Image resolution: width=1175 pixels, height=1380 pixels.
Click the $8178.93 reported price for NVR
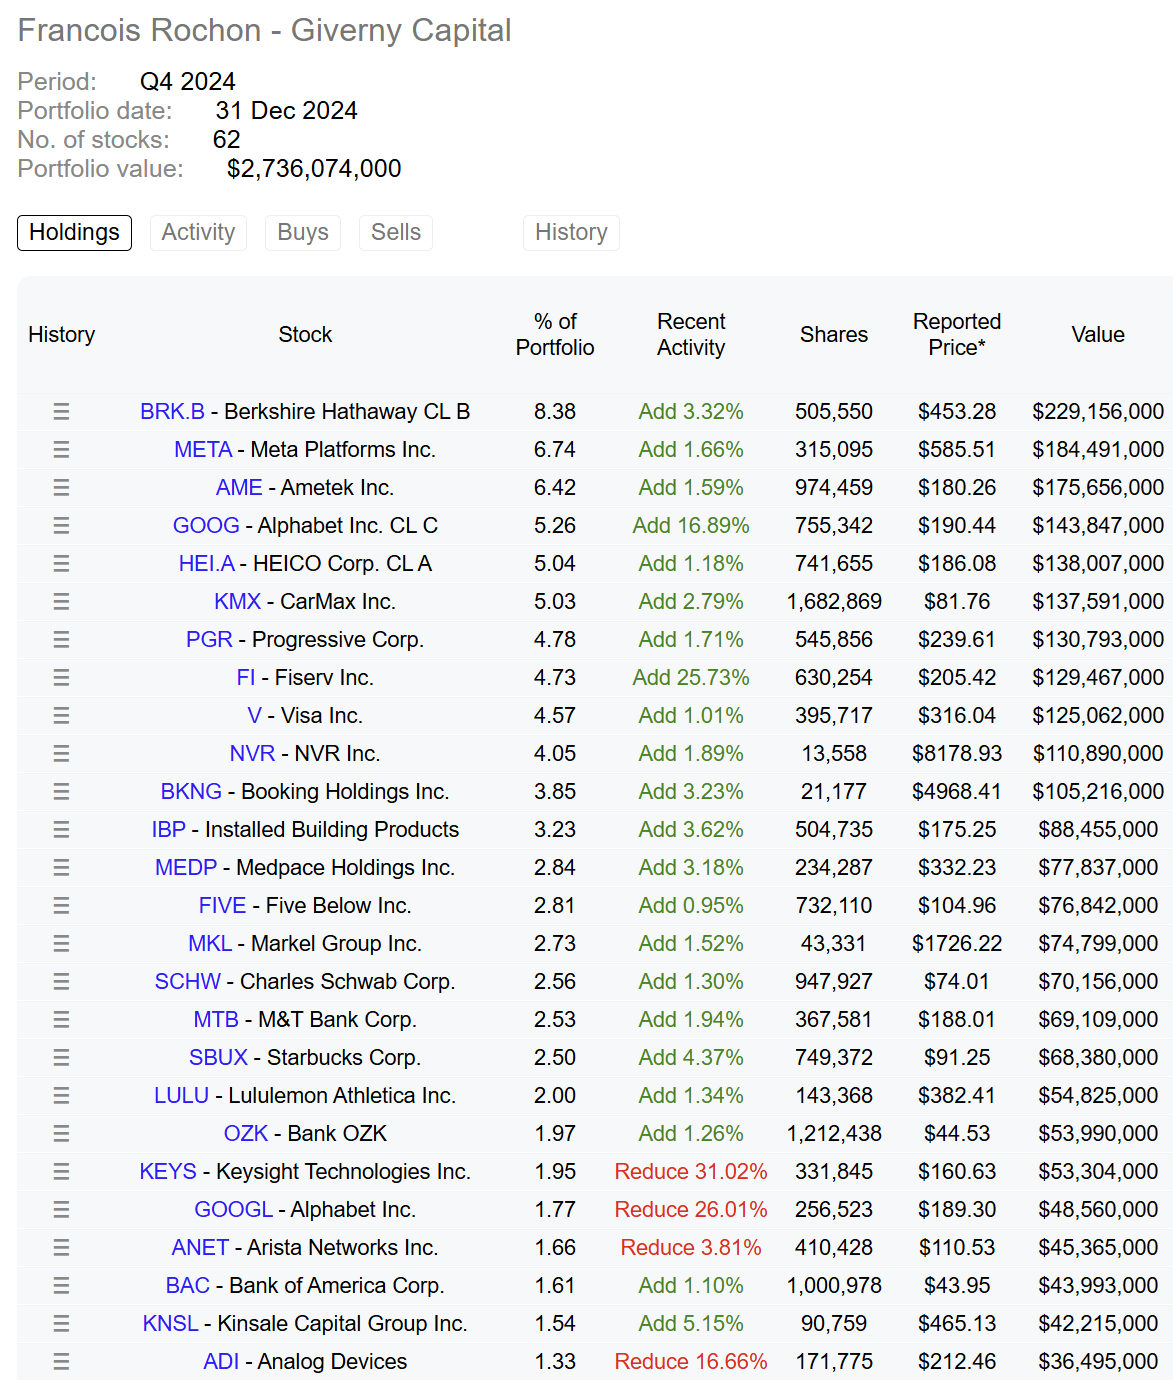click(957, 753)
